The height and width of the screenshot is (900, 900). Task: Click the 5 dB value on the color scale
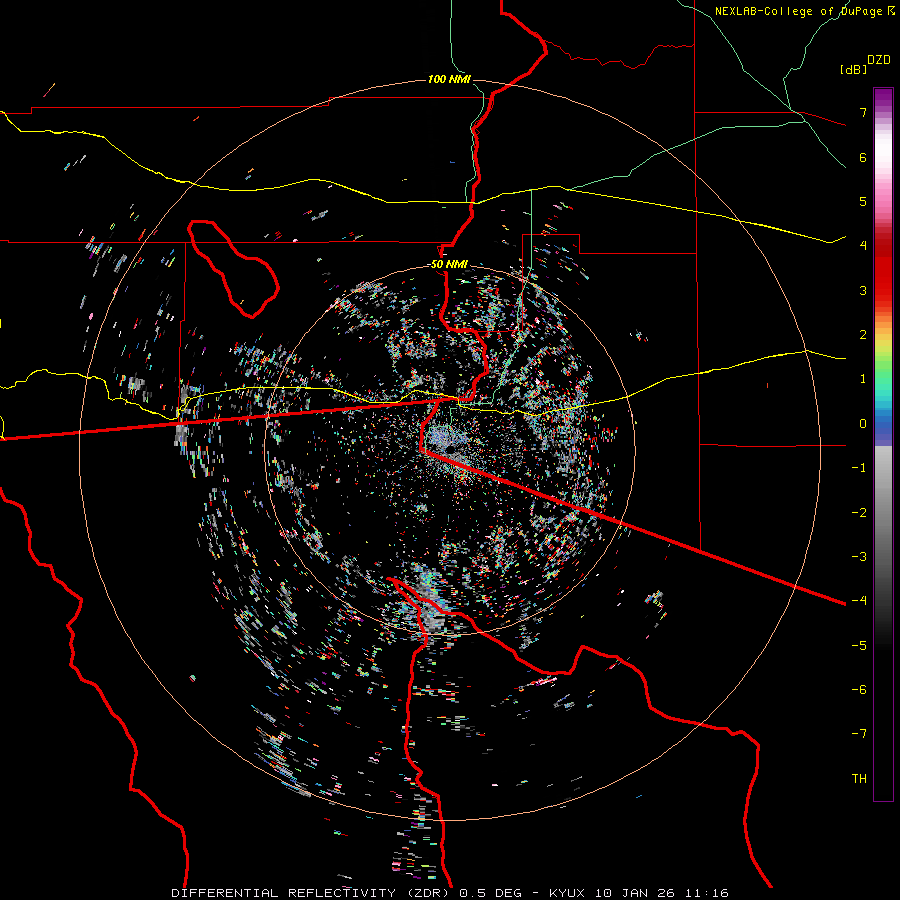tap(863, 202)
